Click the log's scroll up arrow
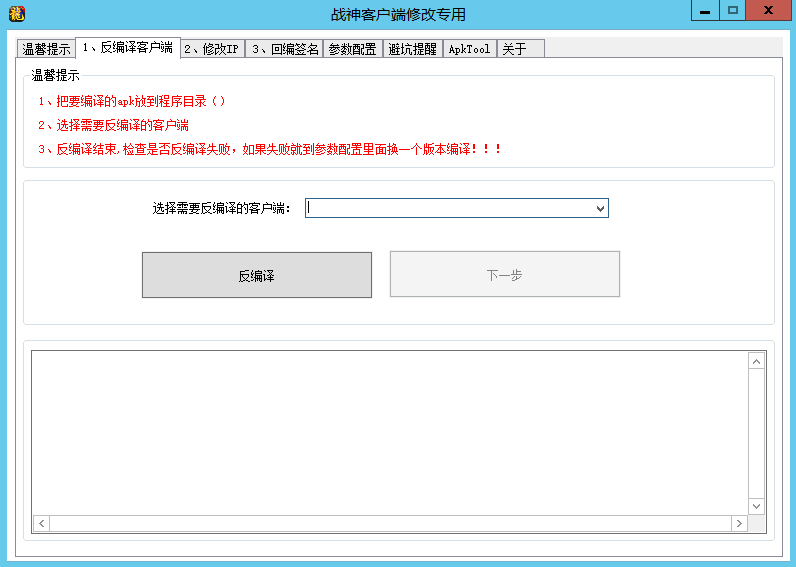This screenshot has height=567, width=796. [756, 359]
